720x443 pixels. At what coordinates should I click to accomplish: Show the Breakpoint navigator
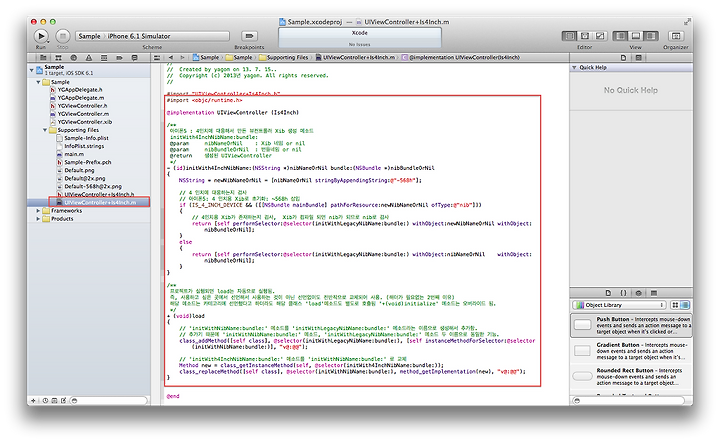coord(119,58)
